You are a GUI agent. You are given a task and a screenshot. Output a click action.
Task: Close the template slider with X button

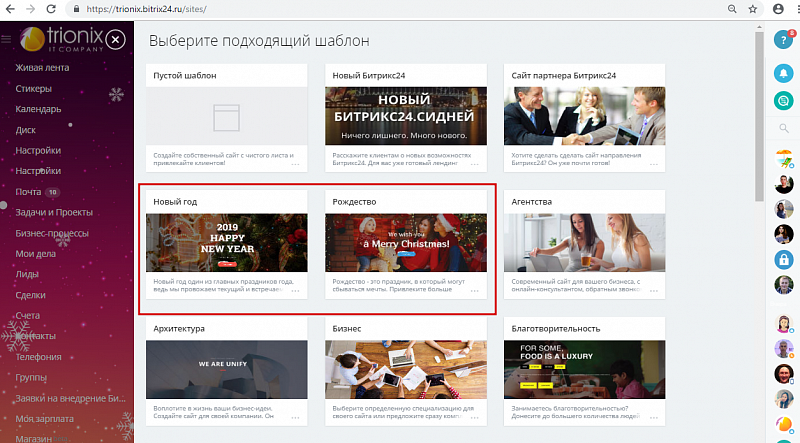[116, 39]
